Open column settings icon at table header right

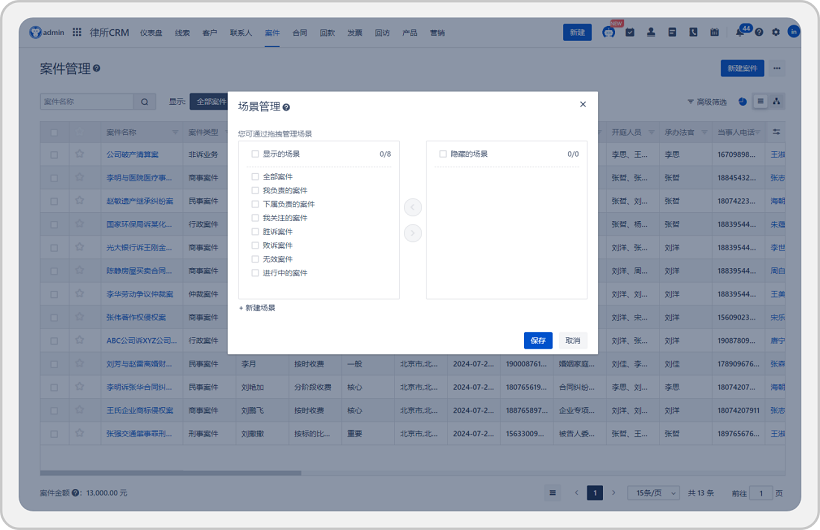(777, 132)
